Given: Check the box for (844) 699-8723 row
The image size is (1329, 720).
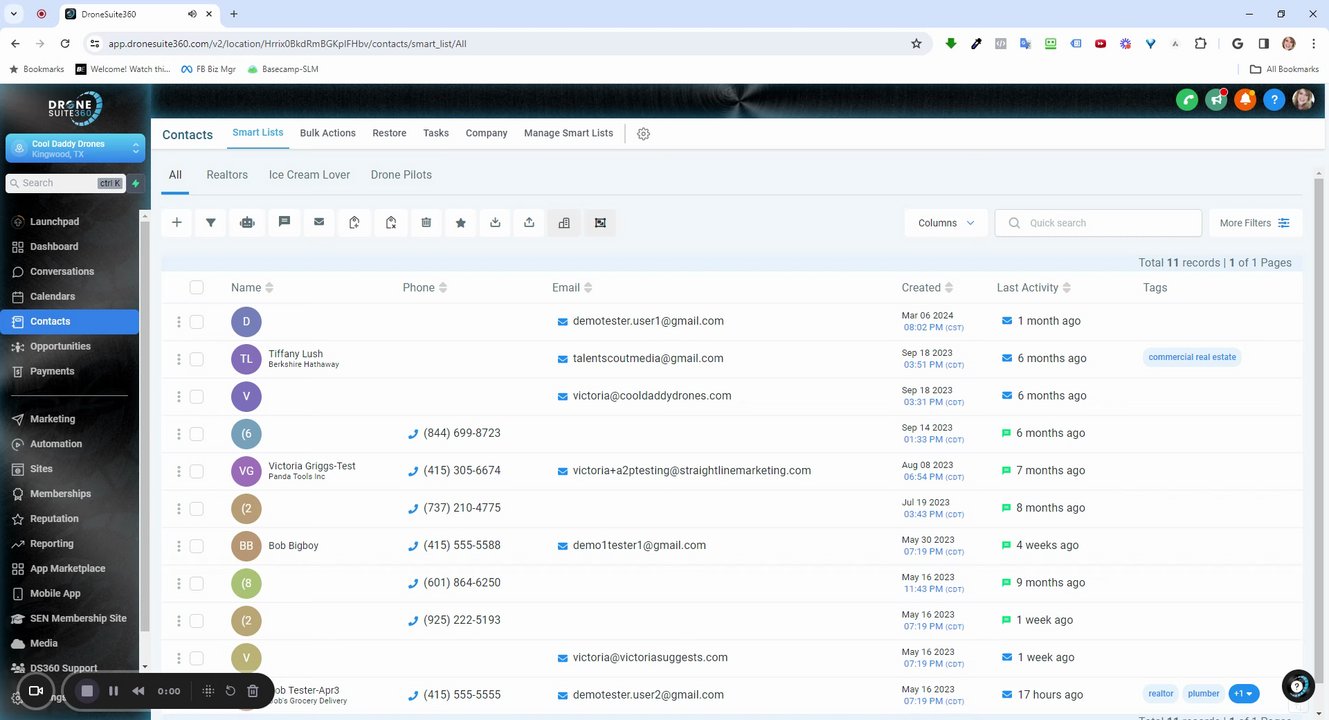Looking at the screenshot, I should [196, 434].
